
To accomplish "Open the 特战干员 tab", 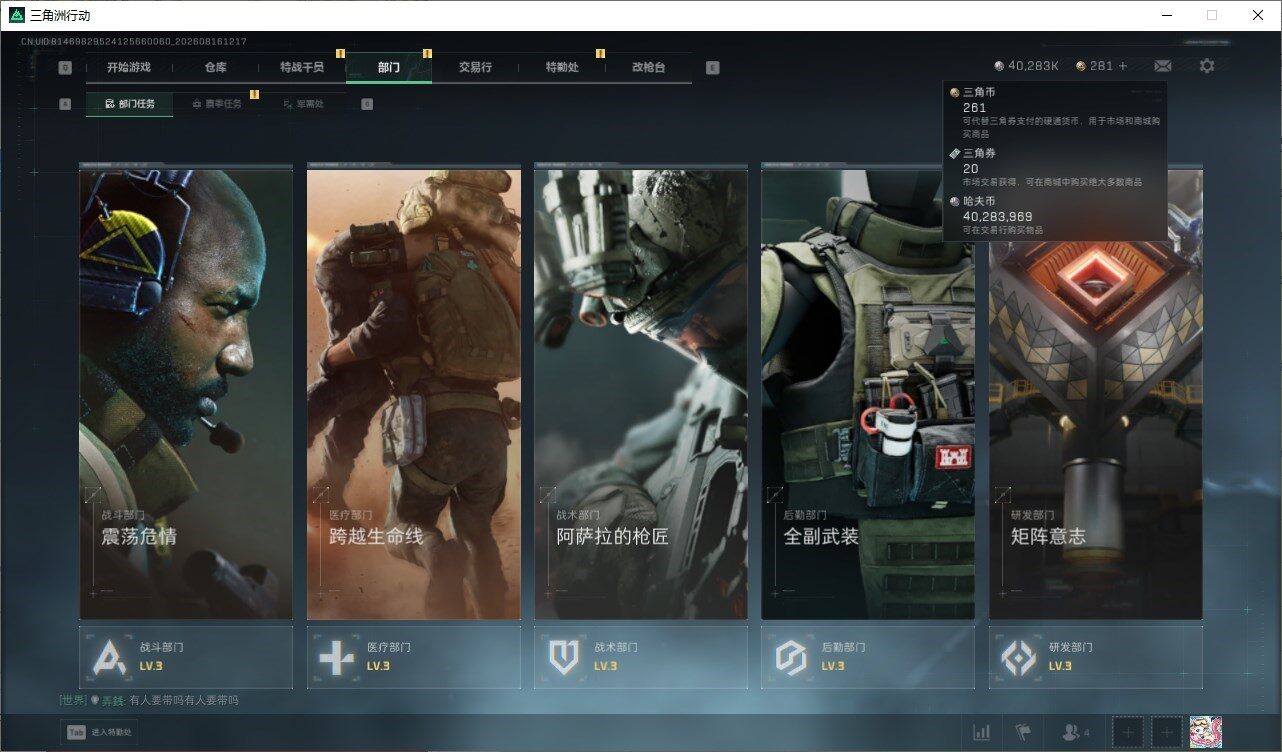I will pos(302,67).
